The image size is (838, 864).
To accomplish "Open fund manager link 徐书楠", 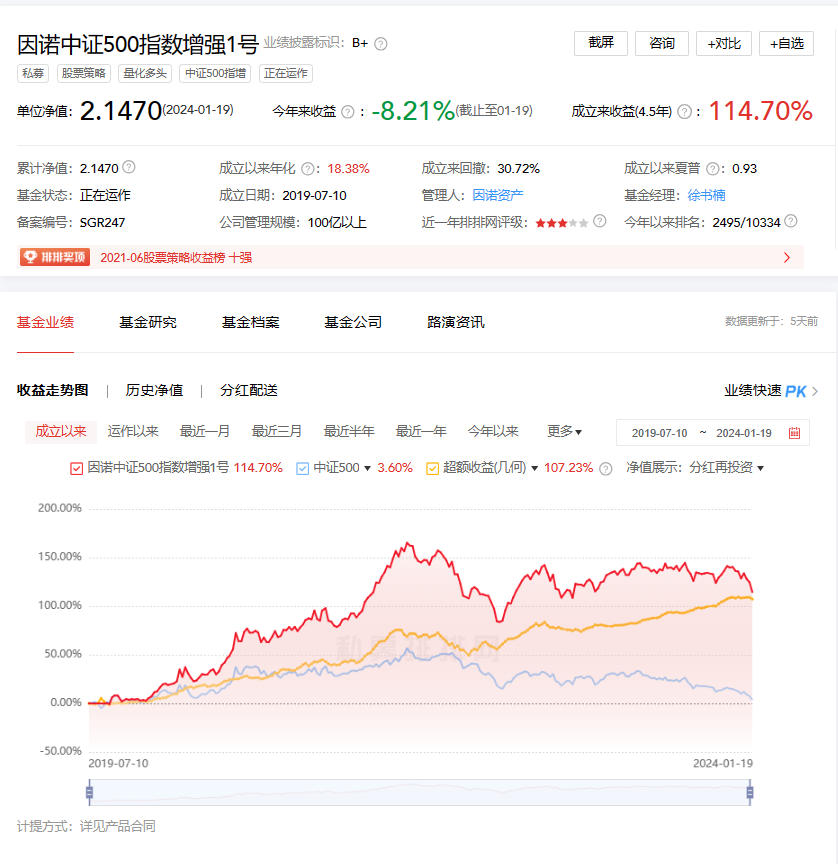I will pyautogui.click(x=706, y=195).
